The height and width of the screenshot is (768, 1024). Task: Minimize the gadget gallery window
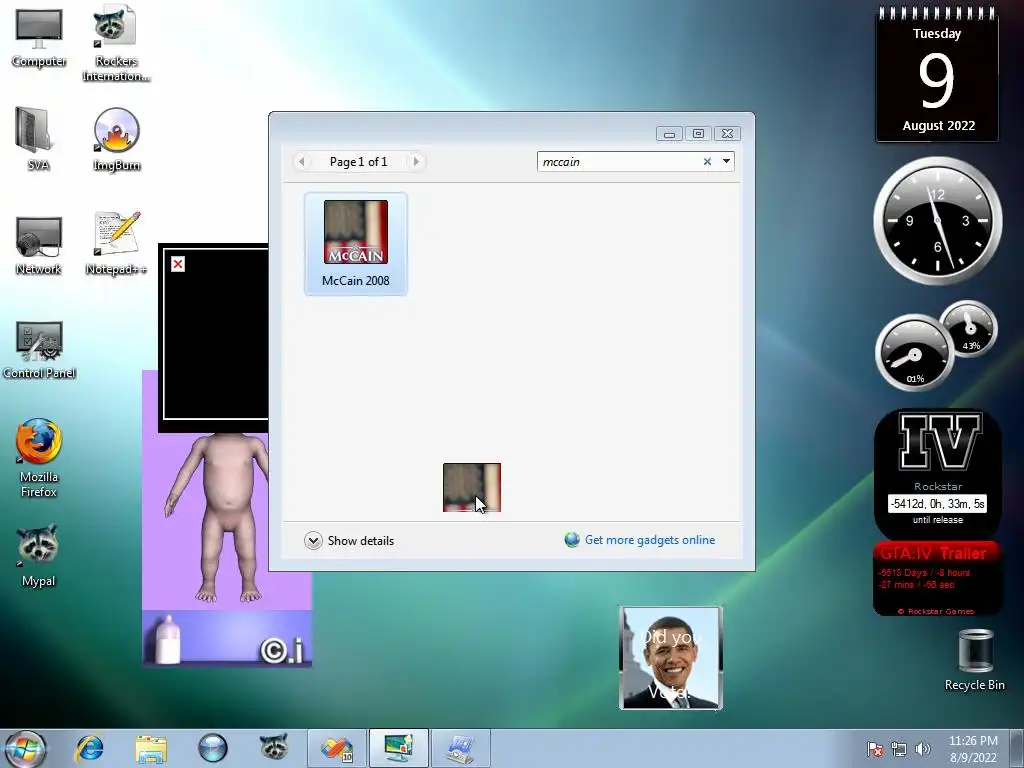[669, 134]
